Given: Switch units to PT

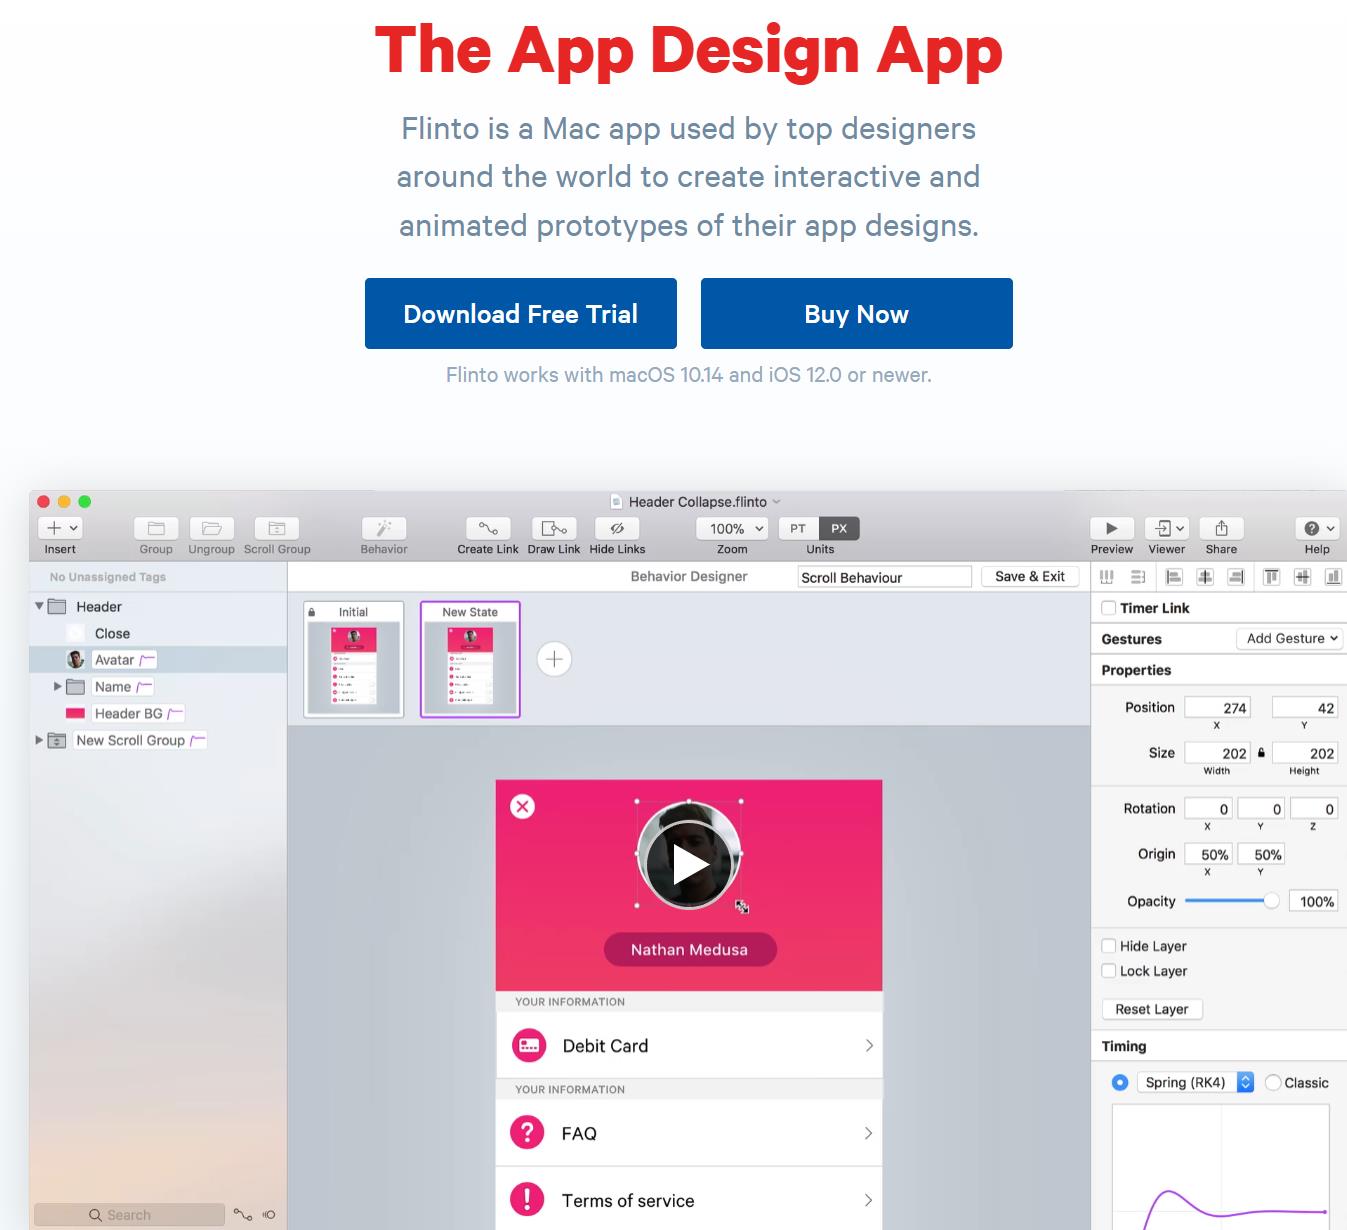Looking at the screenshot, I should click(798, 528).
